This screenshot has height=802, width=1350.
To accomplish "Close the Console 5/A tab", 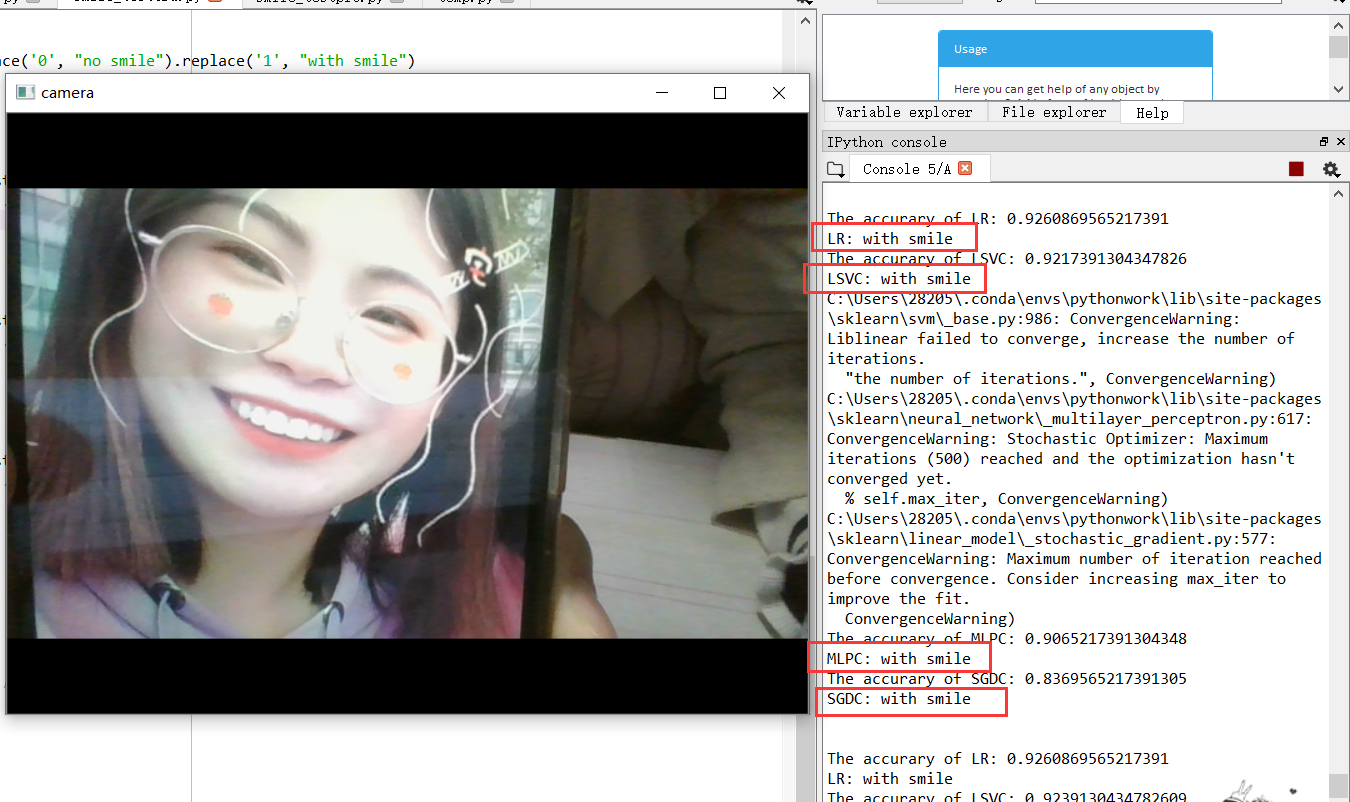I will pyautogui.click(x=965, y=168).
